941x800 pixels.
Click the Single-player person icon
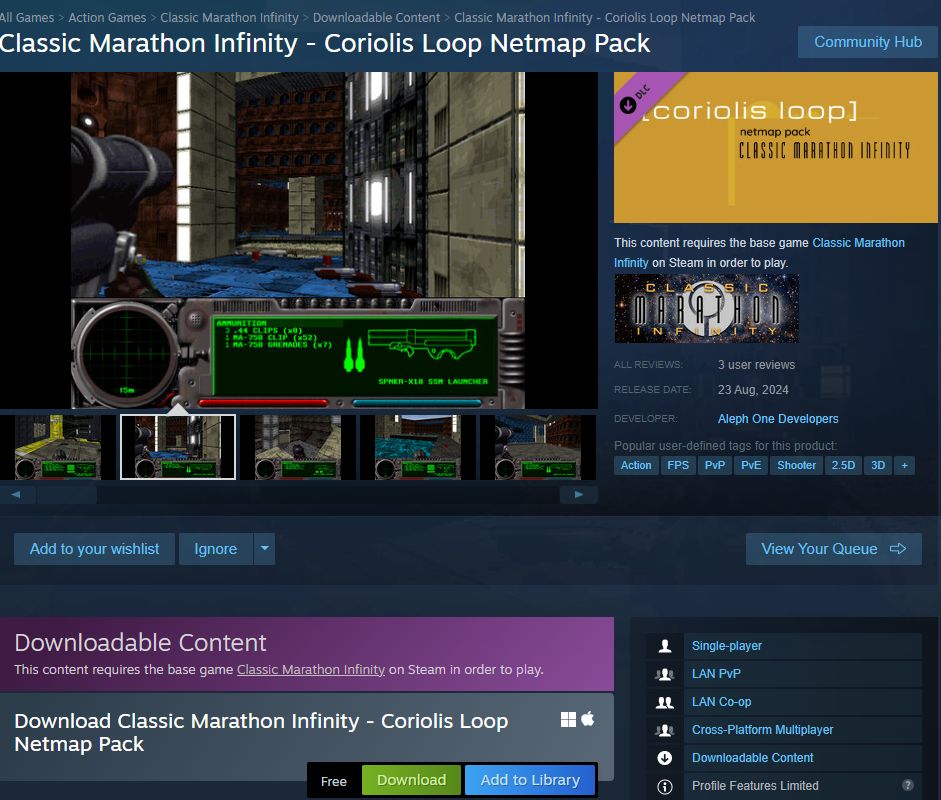[x=664, y=646]
